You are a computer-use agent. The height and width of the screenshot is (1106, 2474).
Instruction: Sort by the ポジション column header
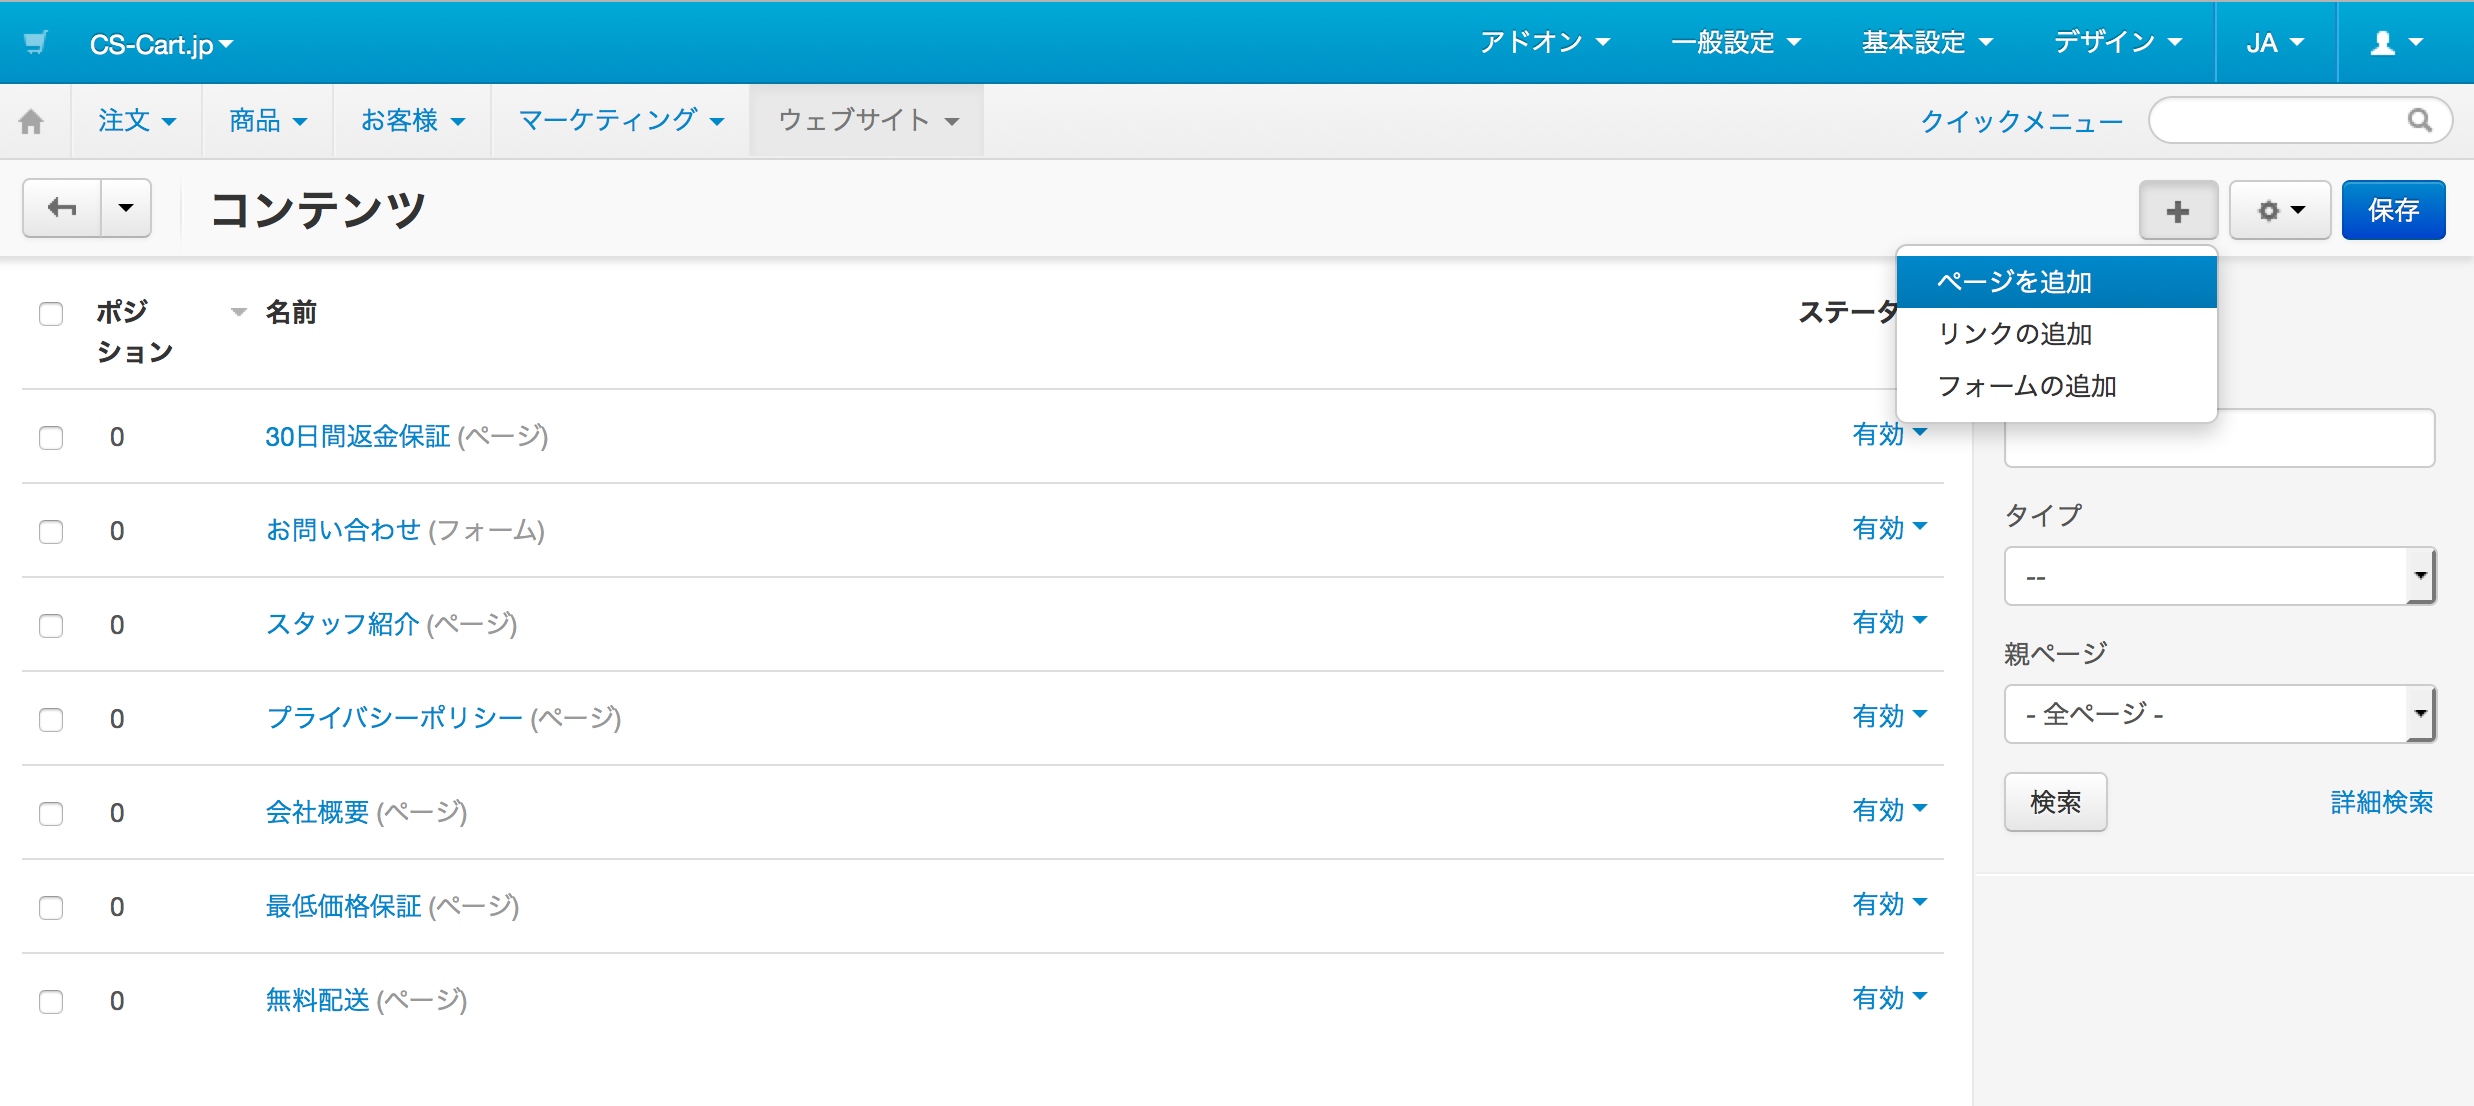(135, 332)
